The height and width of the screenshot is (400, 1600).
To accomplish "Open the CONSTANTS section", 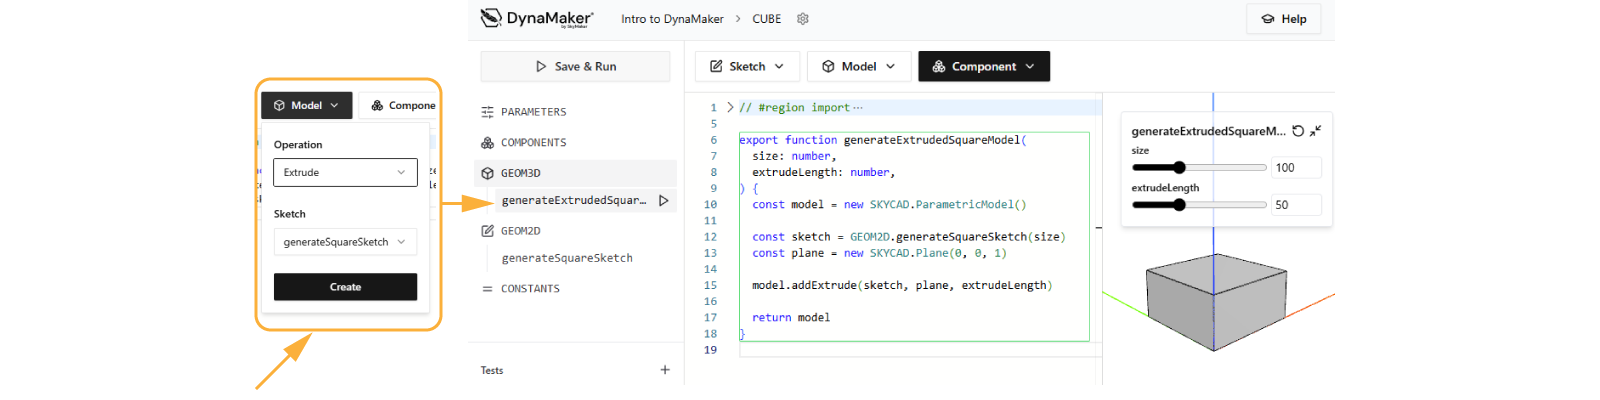I will coord(530,289).
